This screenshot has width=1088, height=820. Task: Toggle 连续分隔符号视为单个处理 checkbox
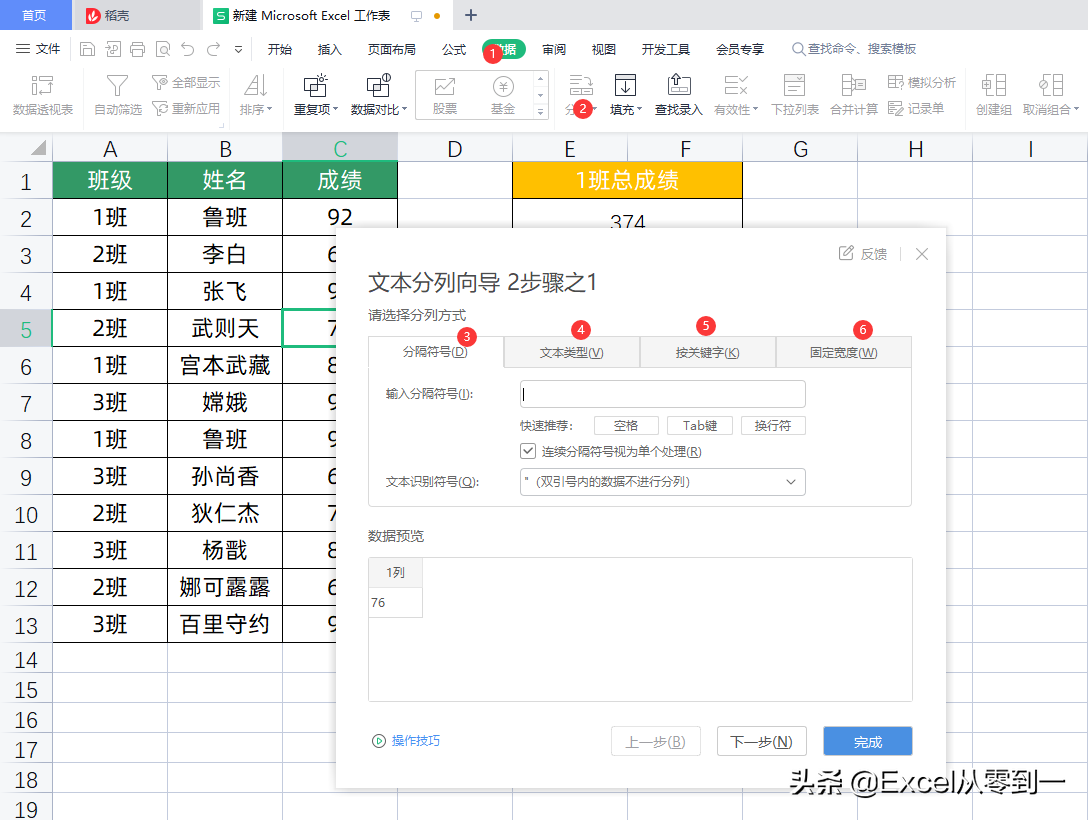tap(528, 452)
